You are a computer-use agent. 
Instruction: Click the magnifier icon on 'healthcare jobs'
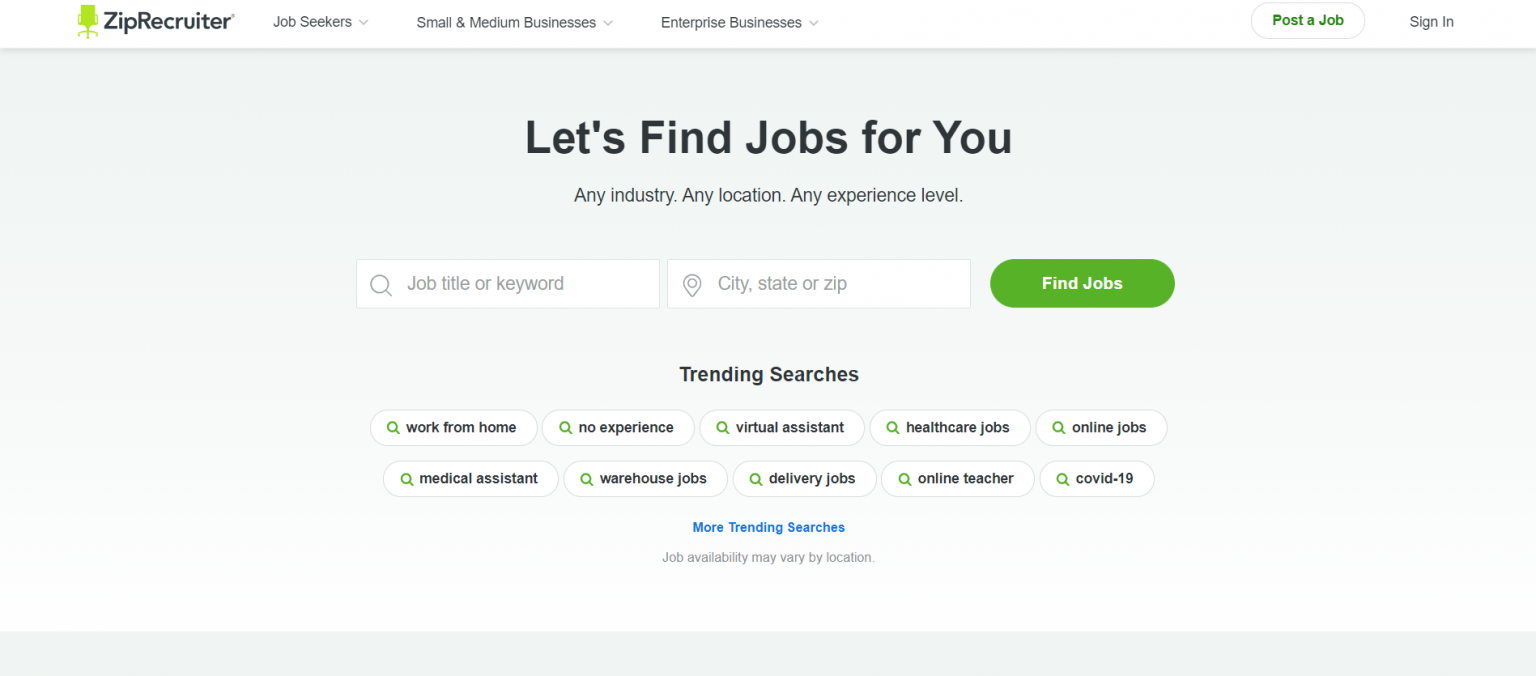tap(891, 427)
